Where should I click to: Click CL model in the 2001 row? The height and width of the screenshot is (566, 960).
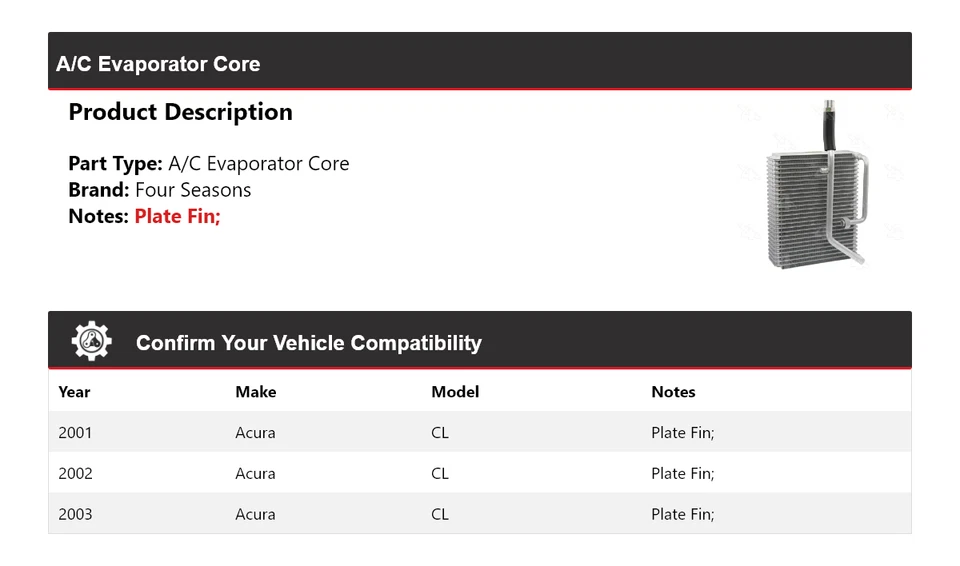(440, 433)
